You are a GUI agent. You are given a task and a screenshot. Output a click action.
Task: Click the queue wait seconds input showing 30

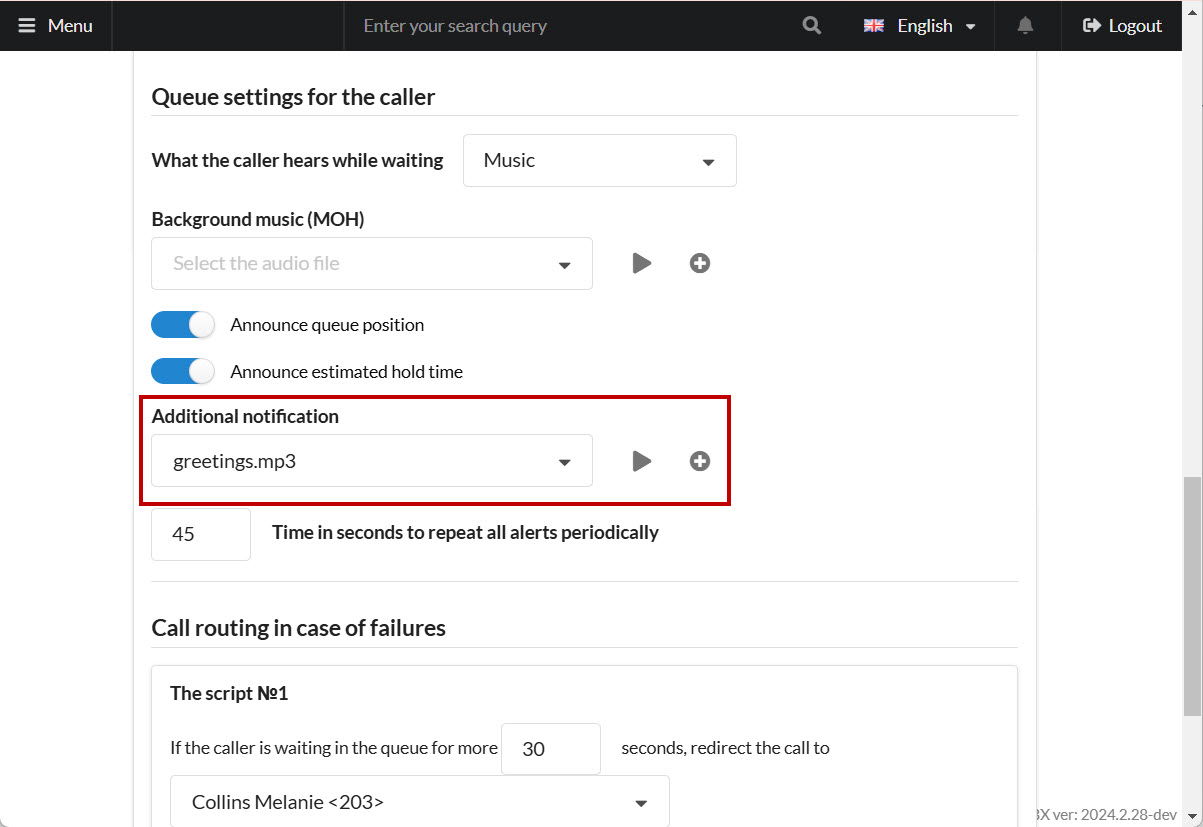pos(550,749)
